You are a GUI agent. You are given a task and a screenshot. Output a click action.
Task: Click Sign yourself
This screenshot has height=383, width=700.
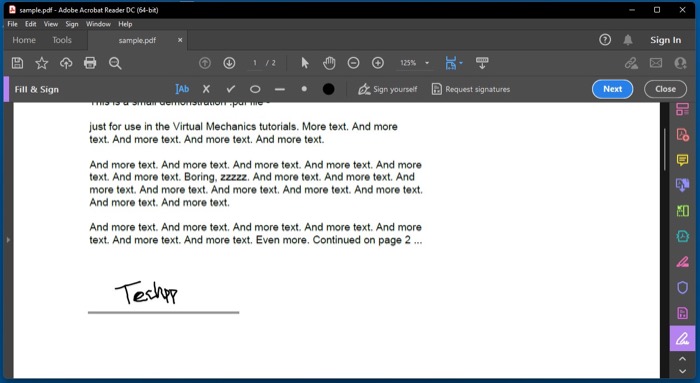(388, 89)
